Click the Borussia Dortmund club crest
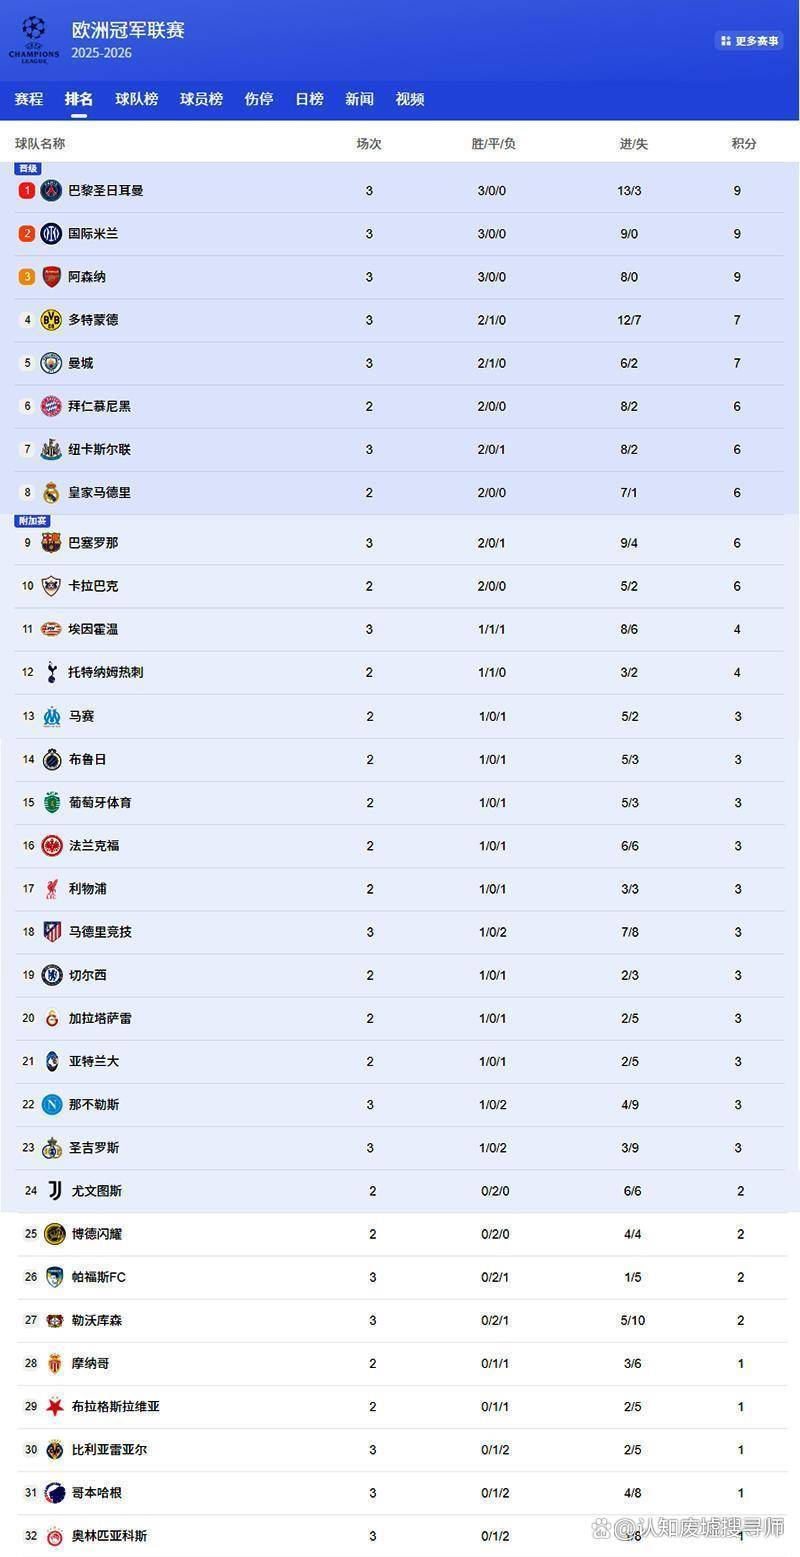This screenshot has width=800, height=1557. coord(52,320)
